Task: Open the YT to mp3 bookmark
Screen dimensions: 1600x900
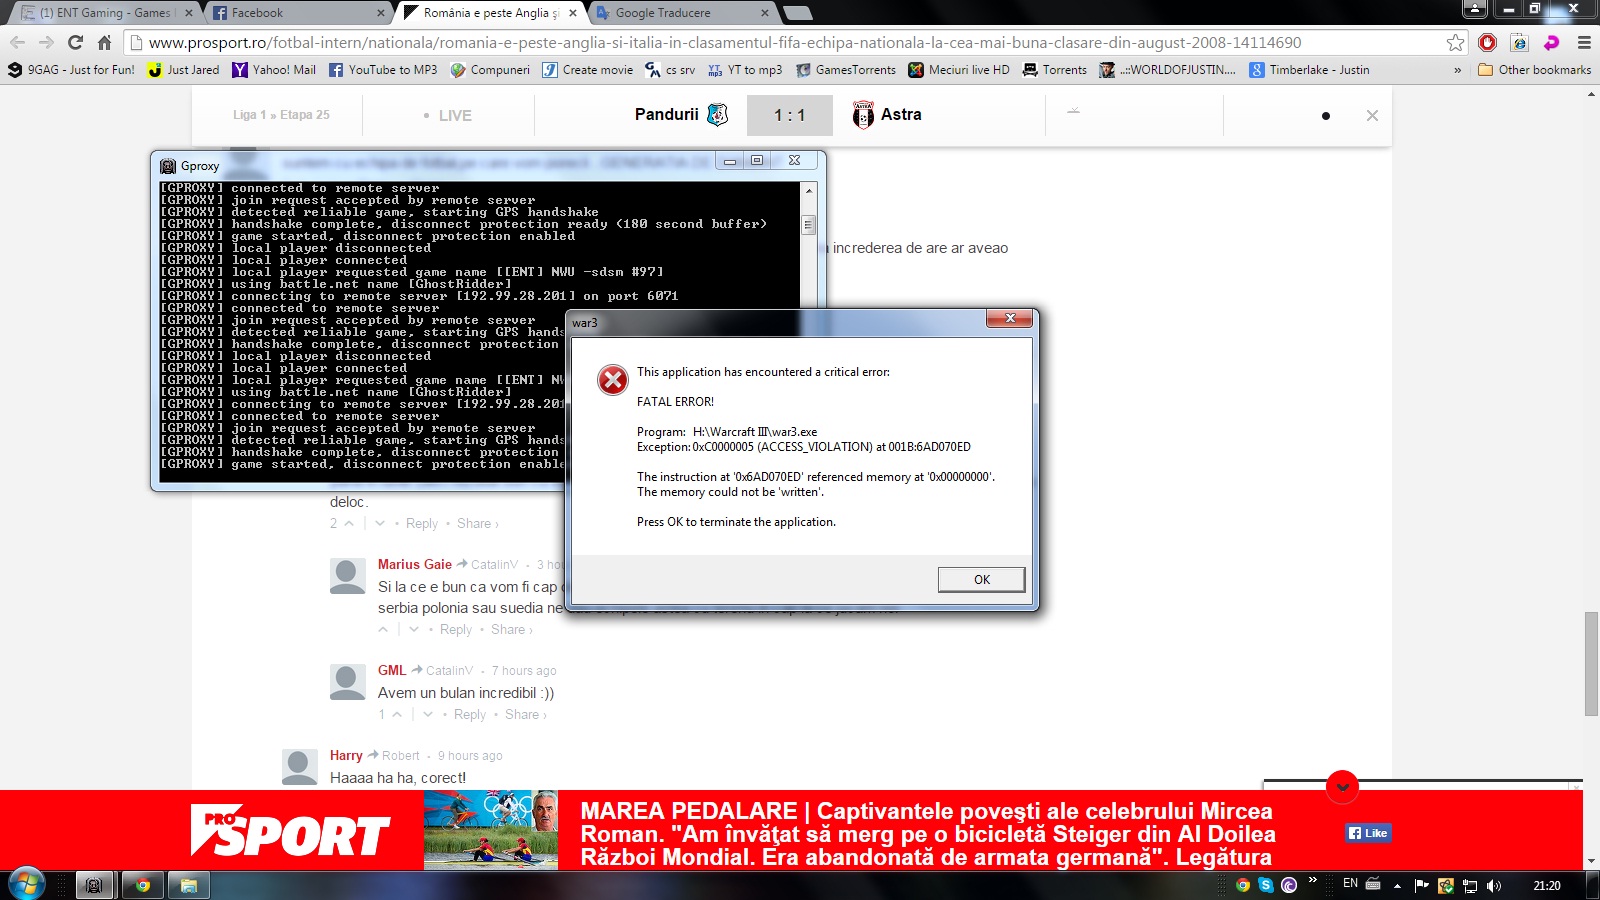Action: (745, 70)
